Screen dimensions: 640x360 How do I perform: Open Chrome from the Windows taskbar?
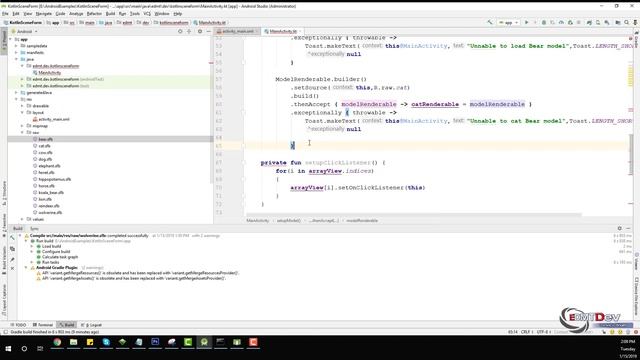point(57,342)
